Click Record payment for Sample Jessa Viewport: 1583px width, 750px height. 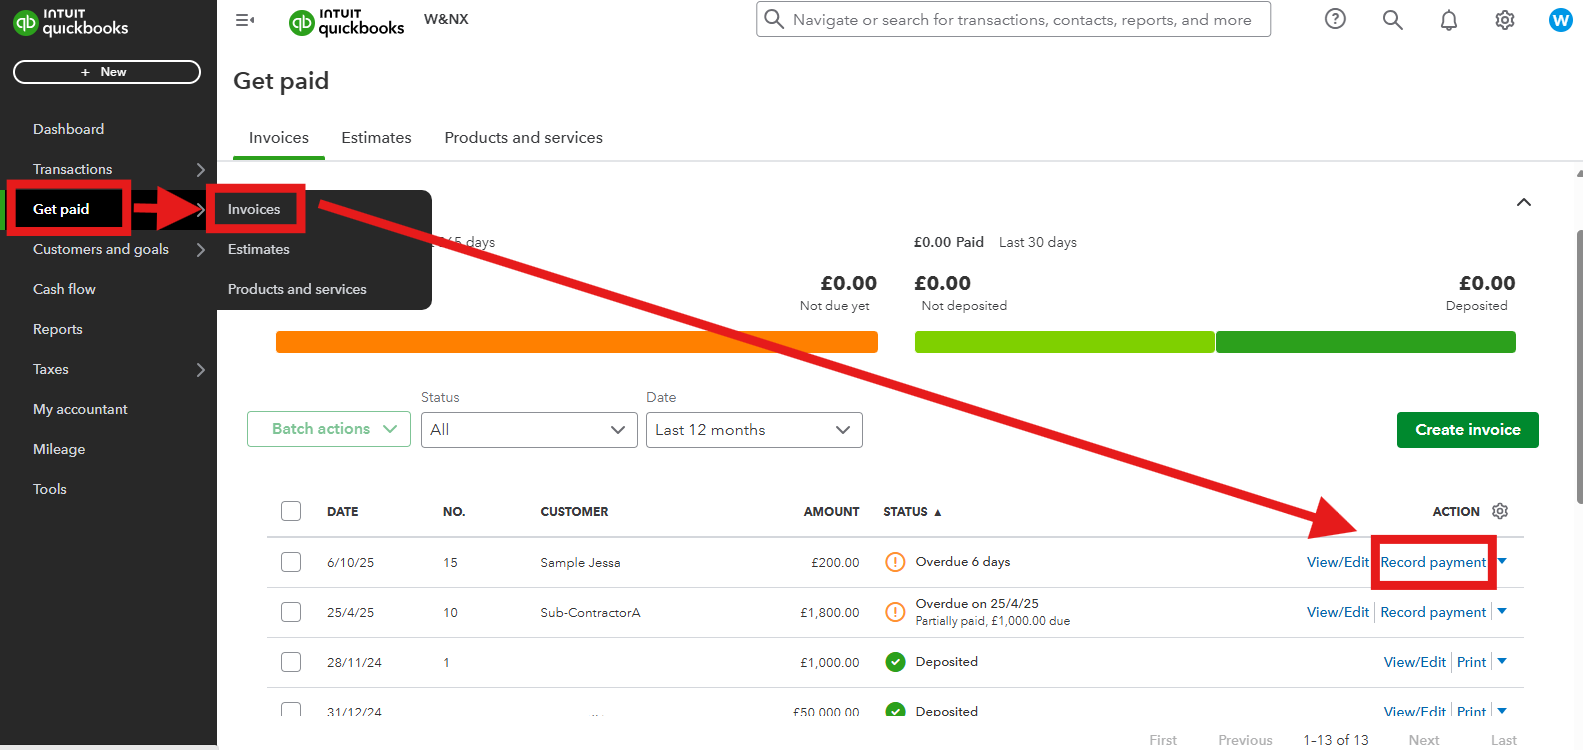tap(1432, 562)
